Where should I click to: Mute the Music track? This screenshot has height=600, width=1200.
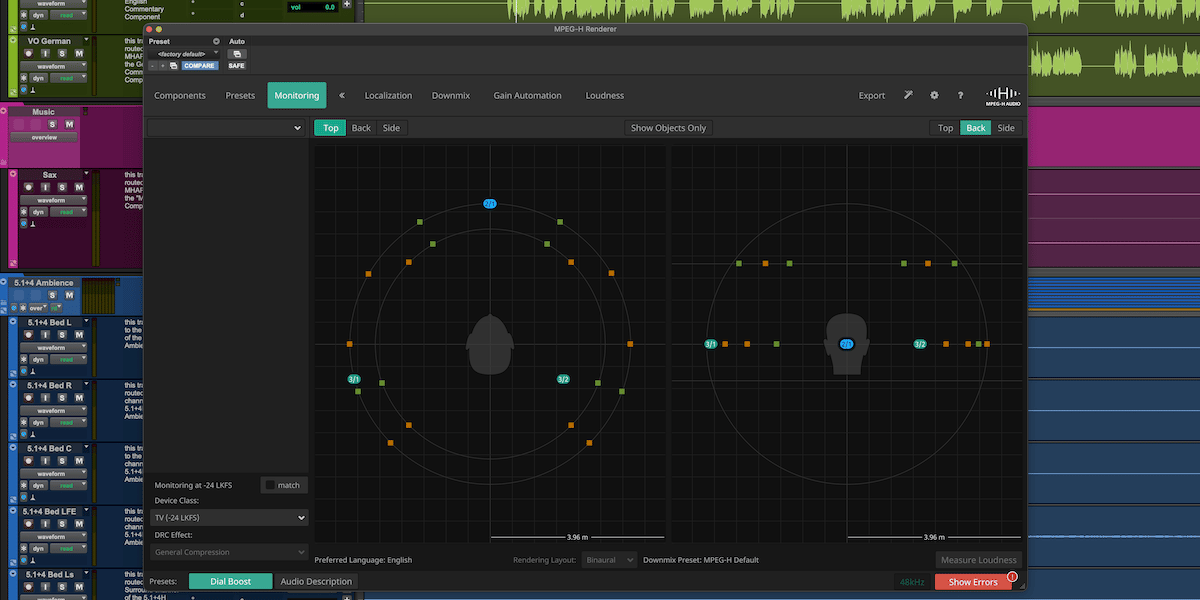pos(69,124)
